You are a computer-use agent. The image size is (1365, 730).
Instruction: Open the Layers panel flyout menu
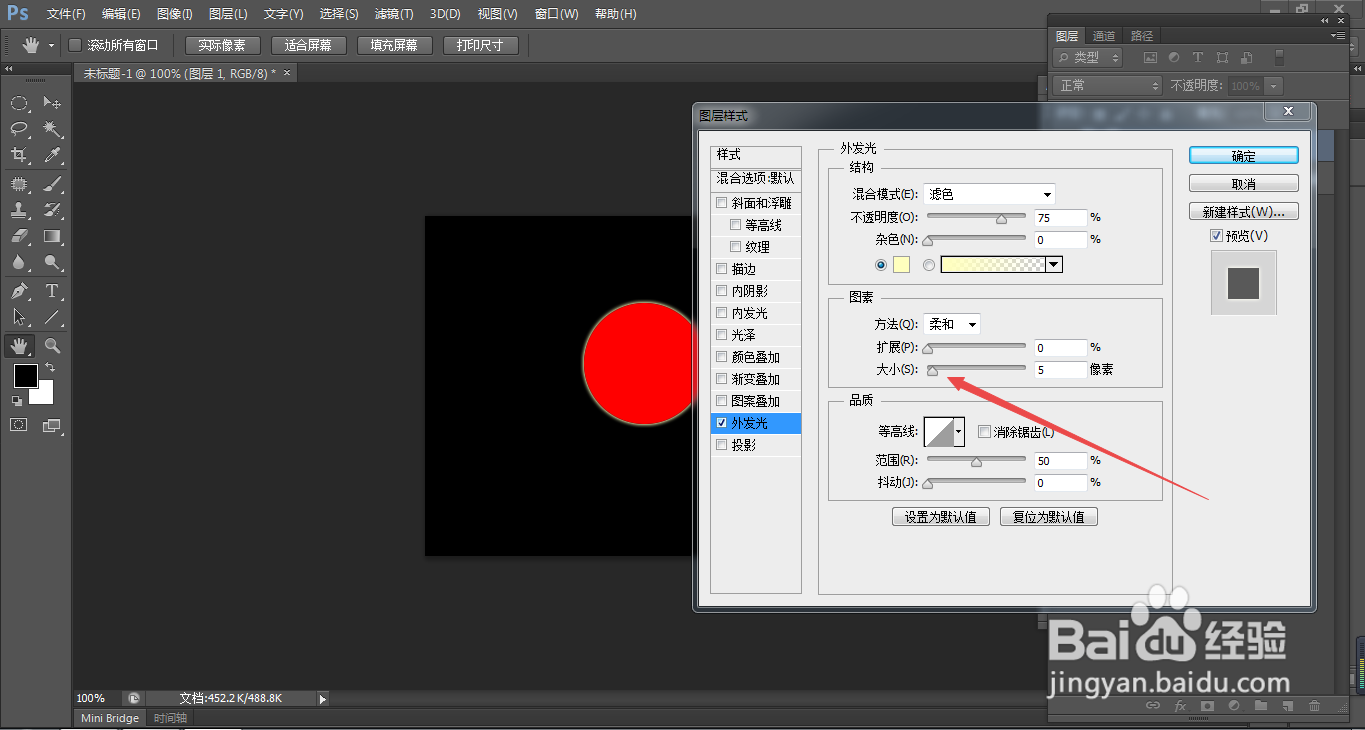tap(1339, 35)
